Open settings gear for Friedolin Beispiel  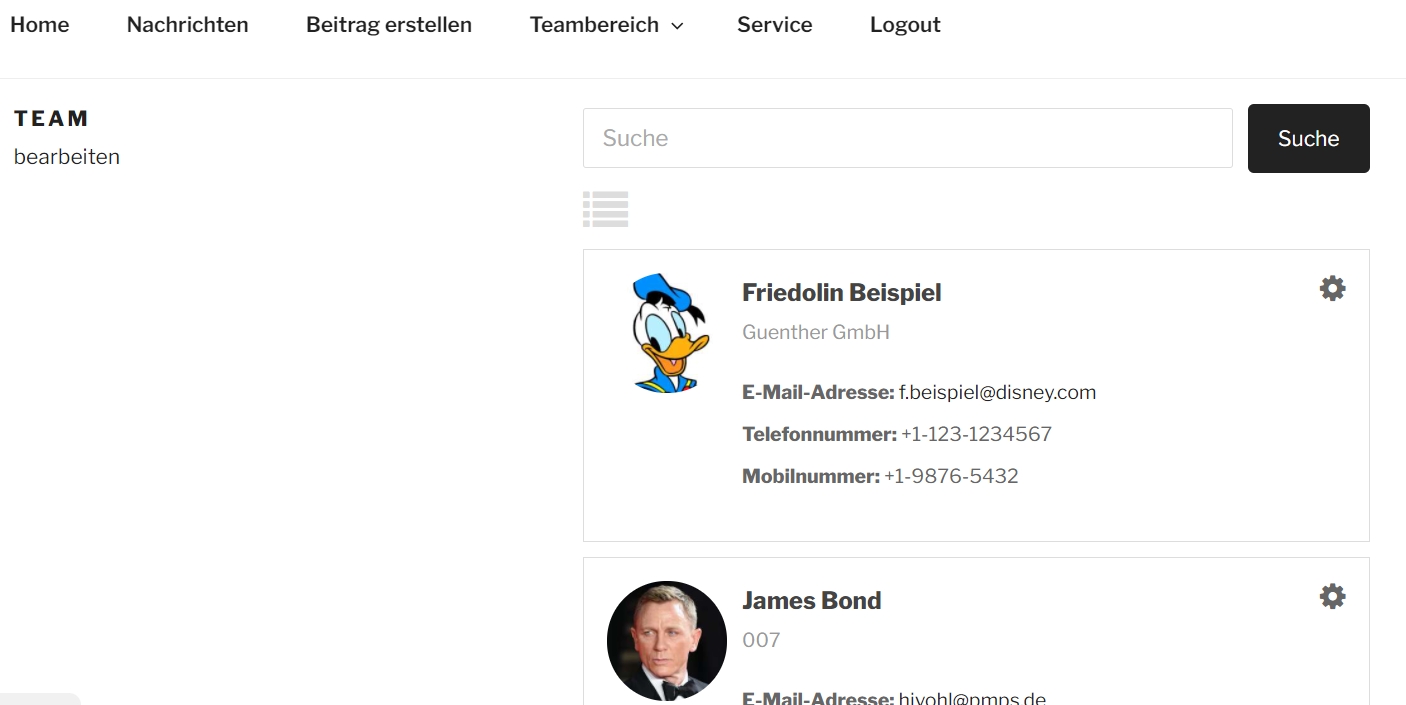pos(1332,289)
